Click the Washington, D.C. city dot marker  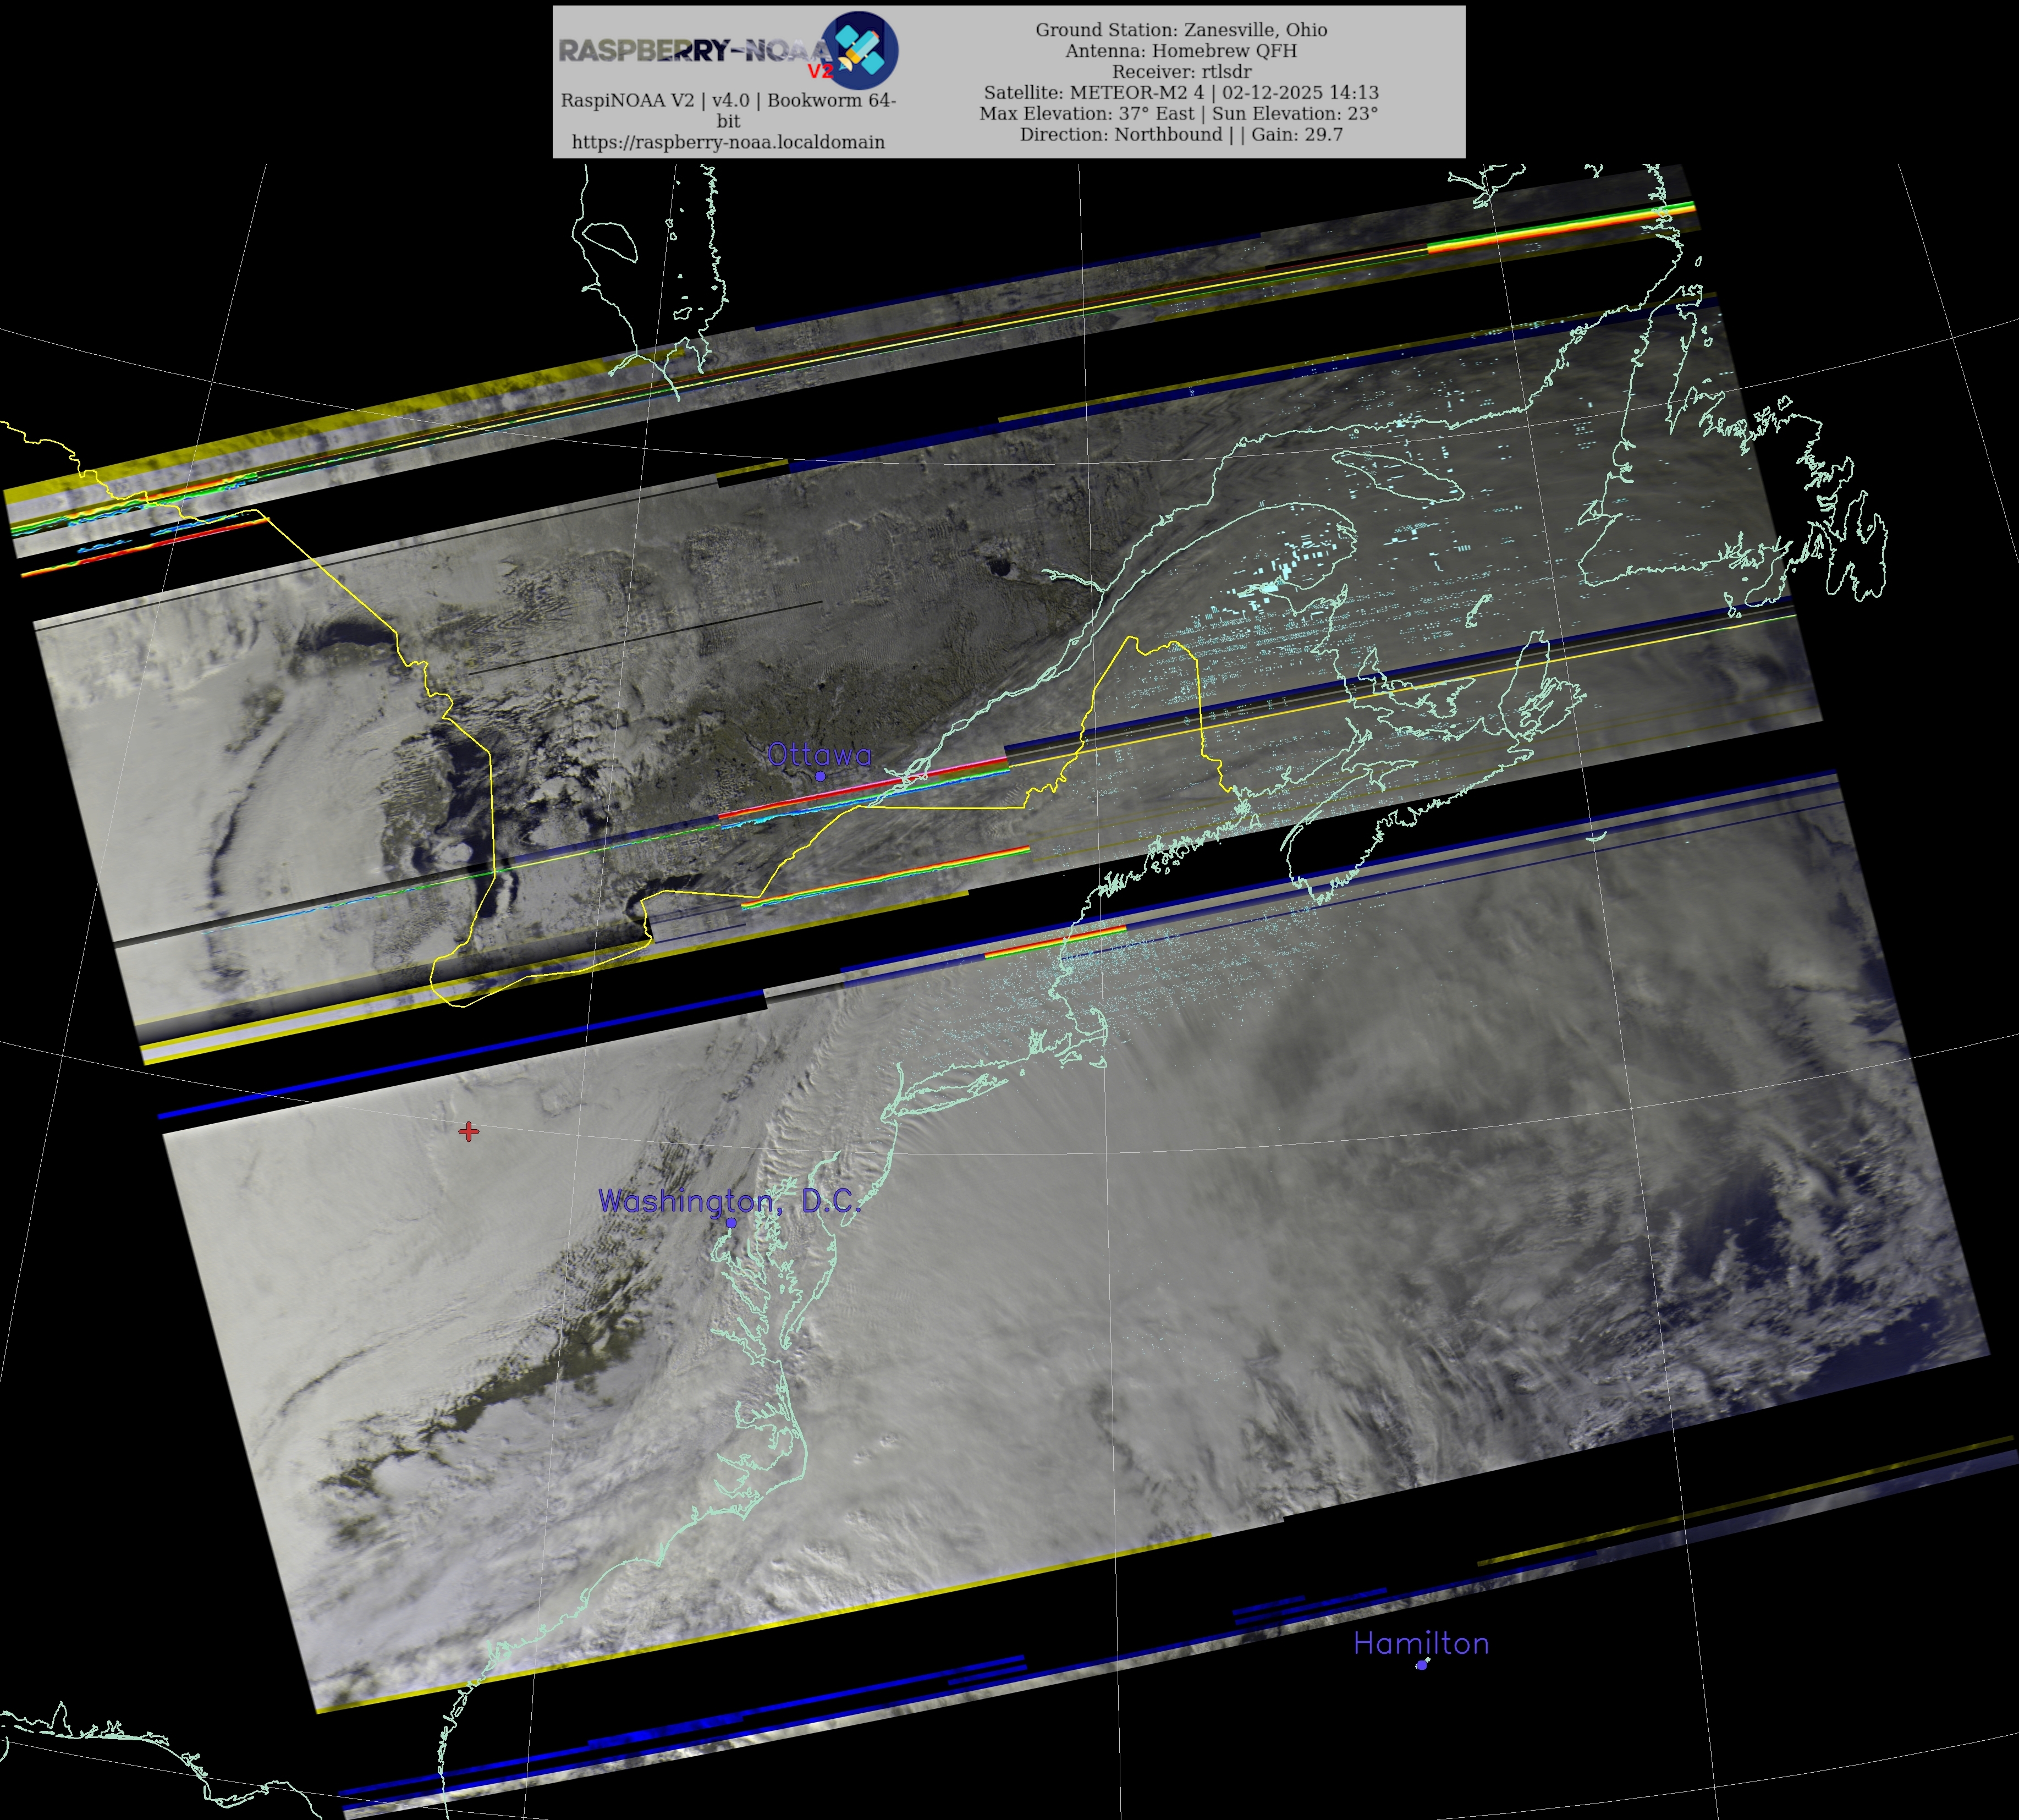point(731,1223)
